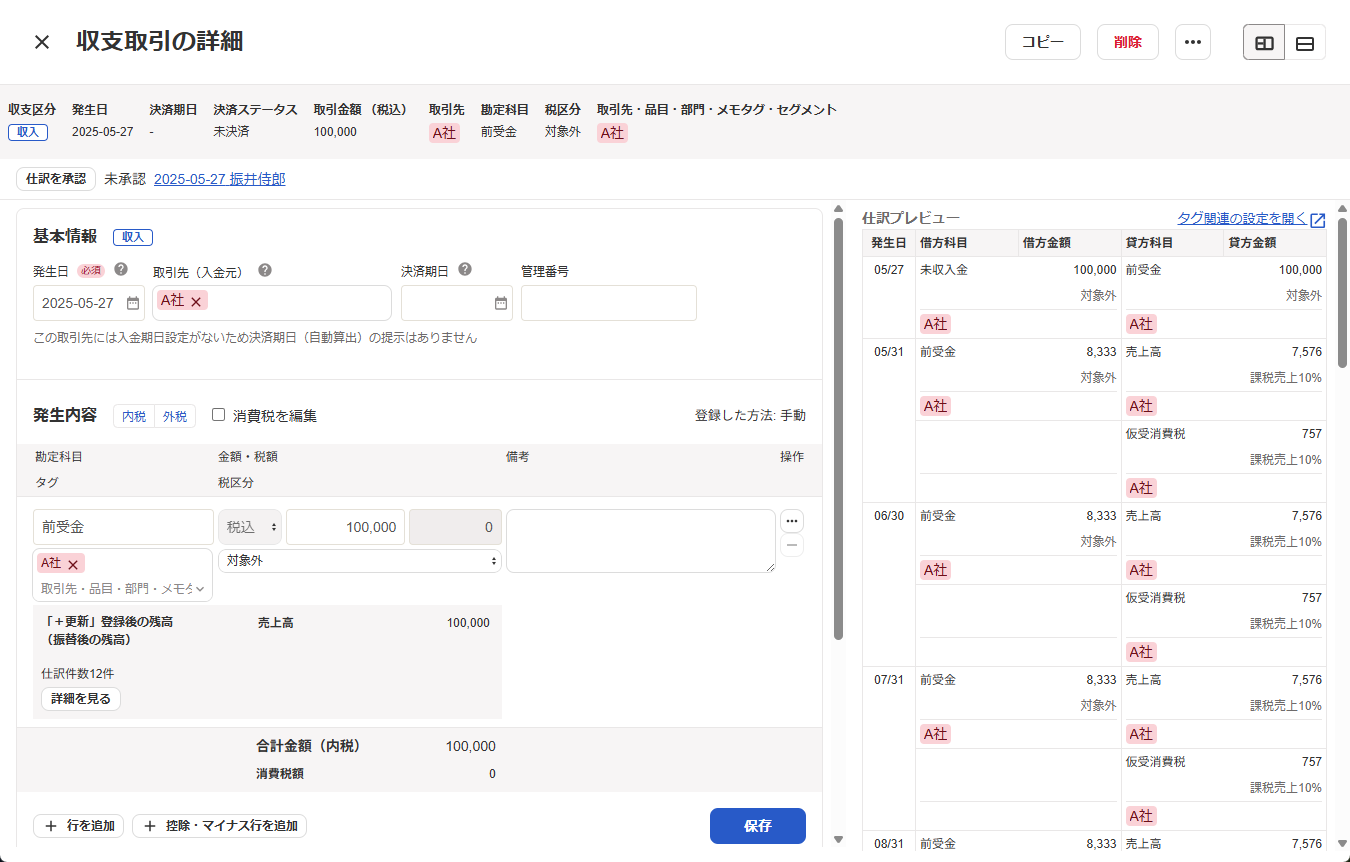Click the 仕訳件数12件 text

[78, 673]
